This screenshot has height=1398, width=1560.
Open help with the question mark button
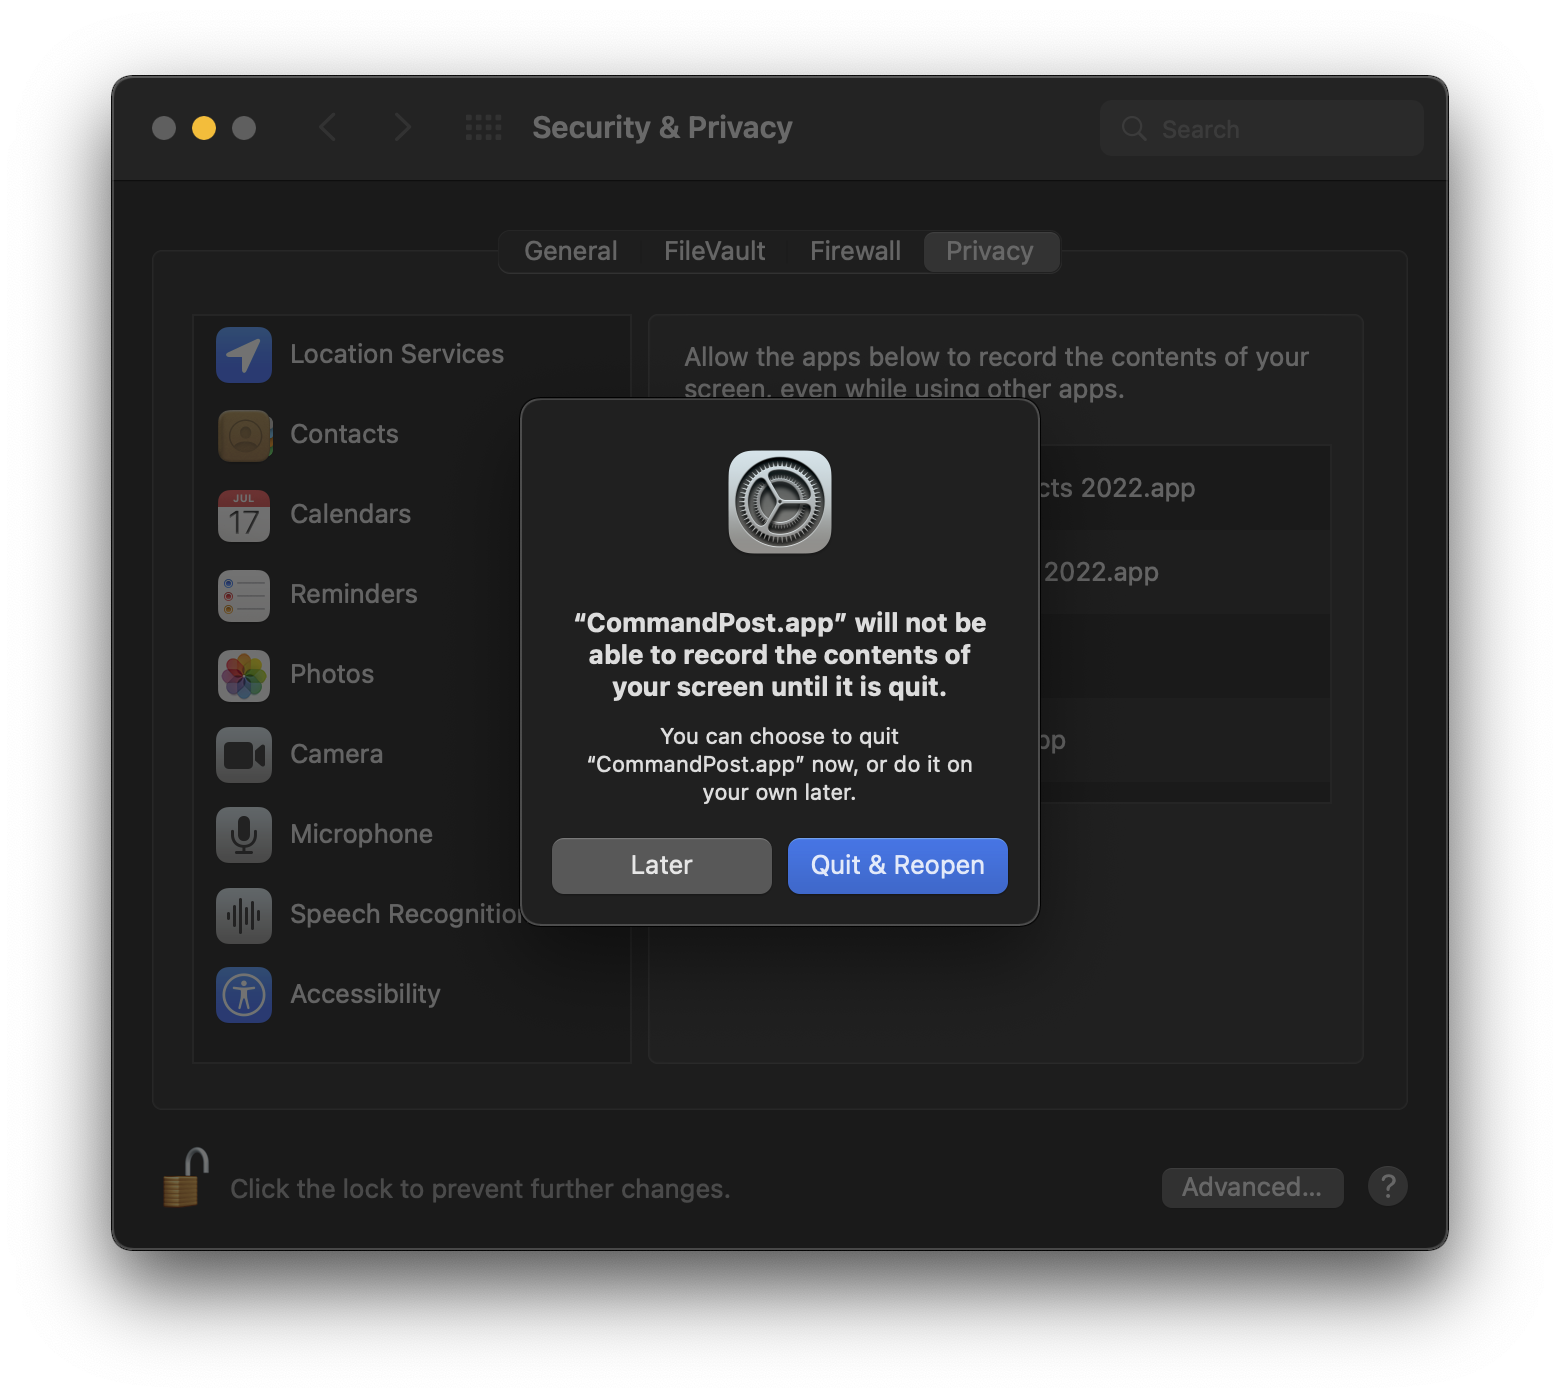pyautogui.click(x=1388, y=1187)
